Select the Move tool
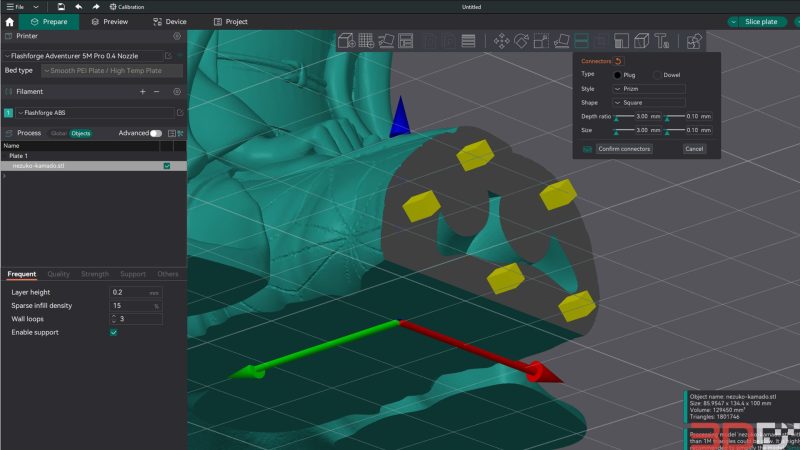The height and width of the screenshot is (450, 800). point(502,41)
